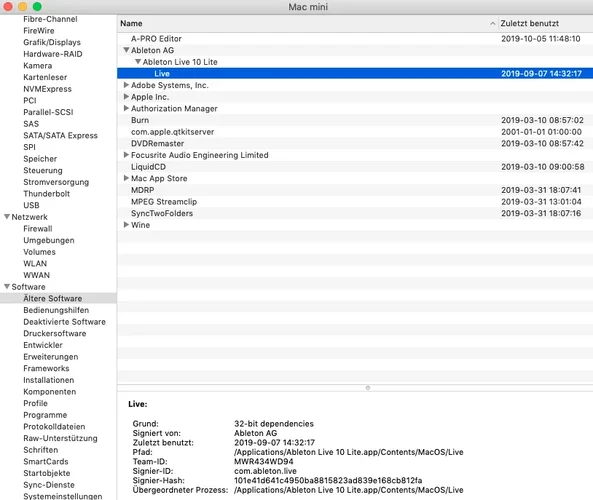Open Protokolldateien in the sidebar
The height and width of the screenshot is (500, 593).
pos(54,427)
